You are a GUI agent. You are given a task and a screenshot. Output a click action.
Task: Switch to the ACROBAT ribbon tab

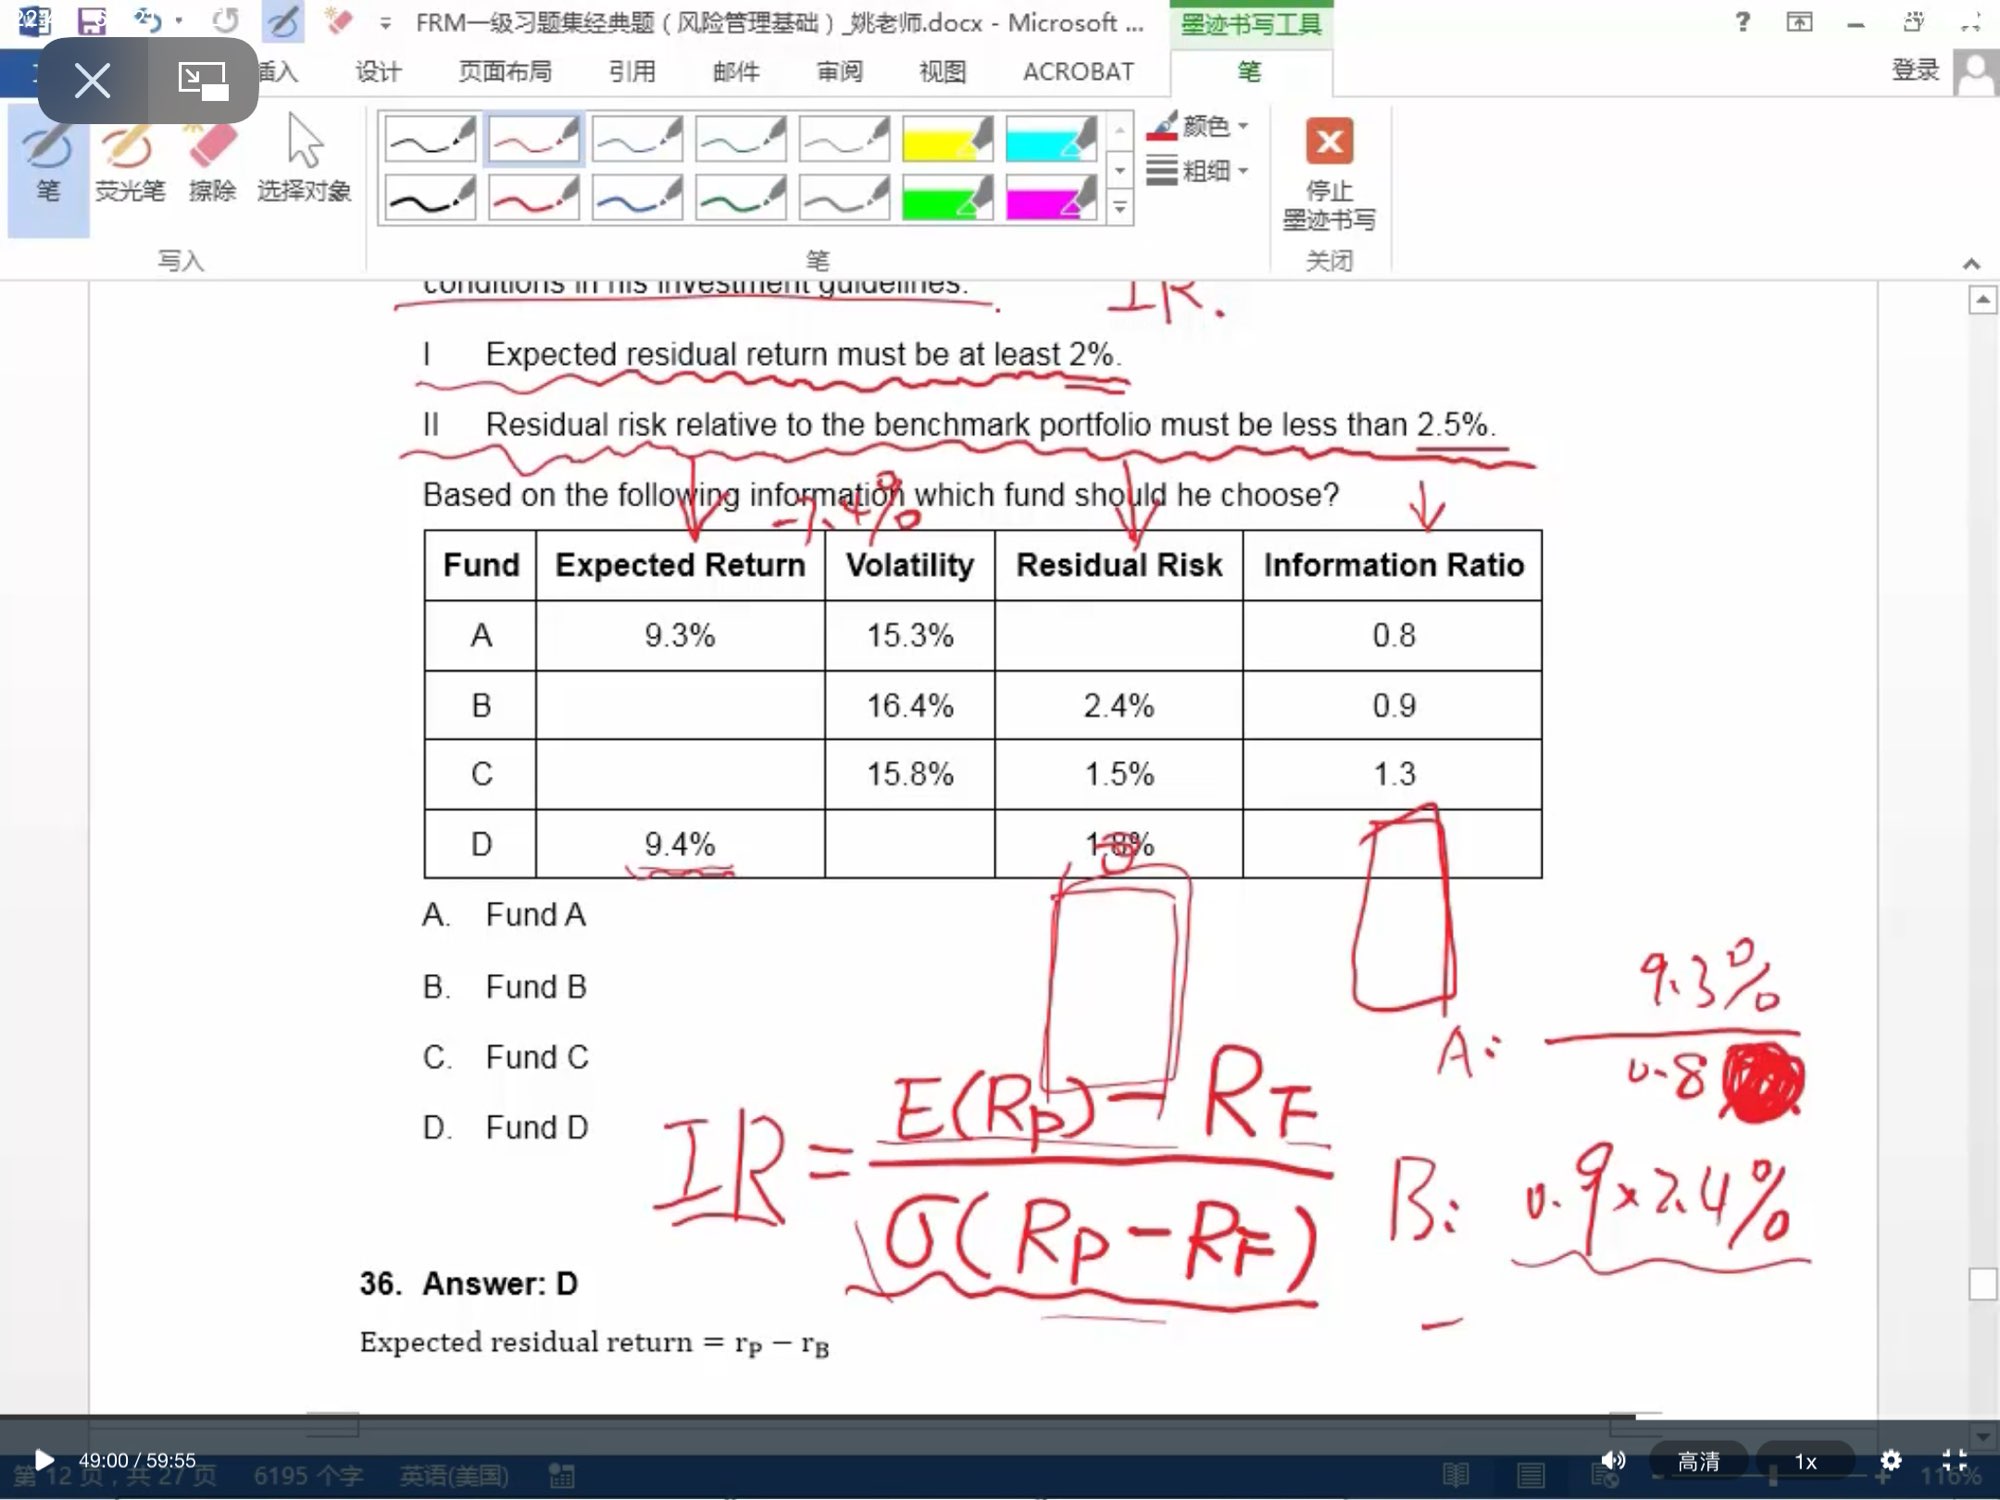click(1078, 72)
